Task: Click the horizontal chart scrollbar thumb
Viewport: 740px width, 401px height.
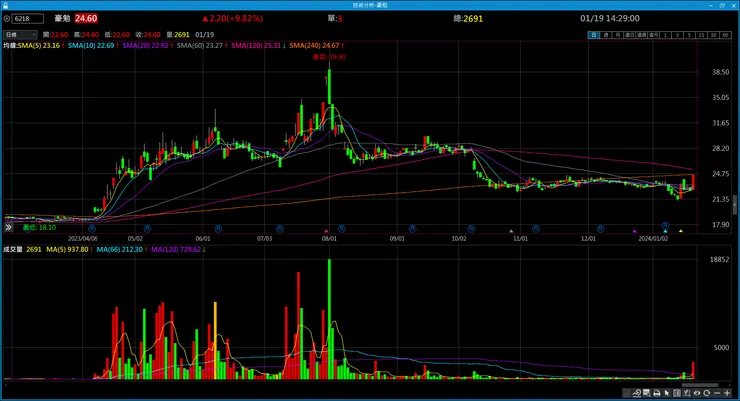Action: [700, 385]
